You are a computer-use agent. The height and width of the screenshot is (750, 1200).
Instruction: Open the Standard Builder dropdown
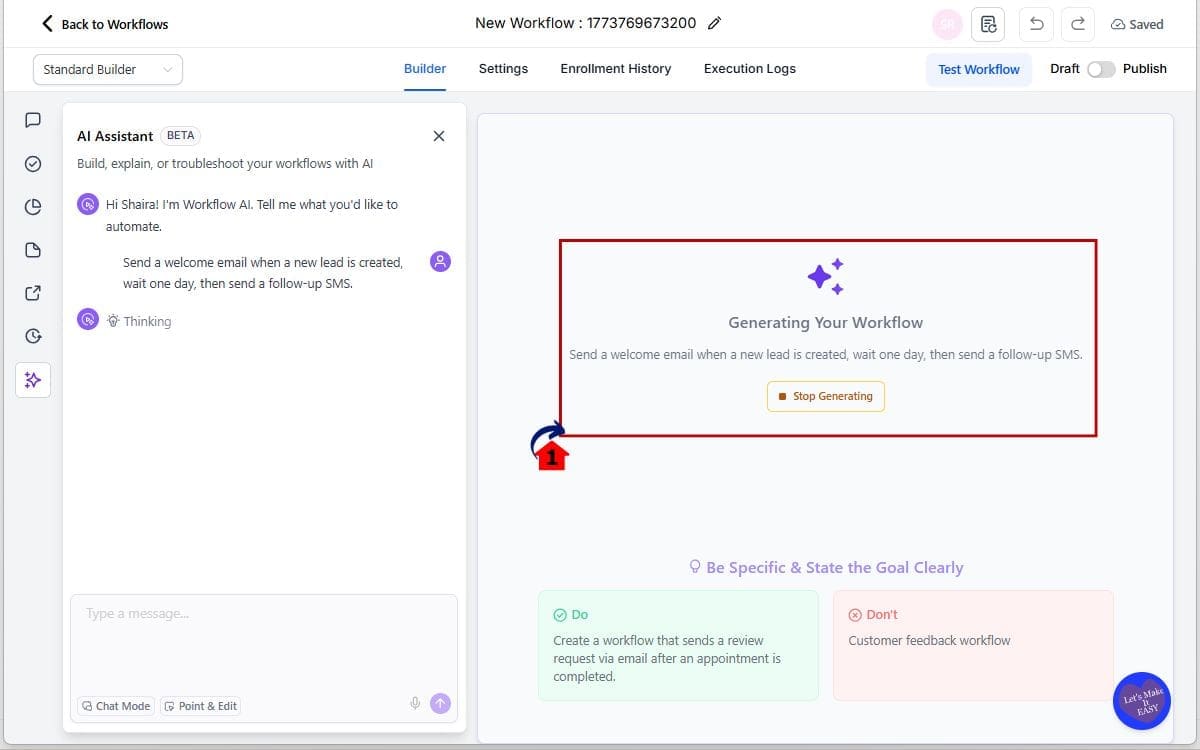107,69
